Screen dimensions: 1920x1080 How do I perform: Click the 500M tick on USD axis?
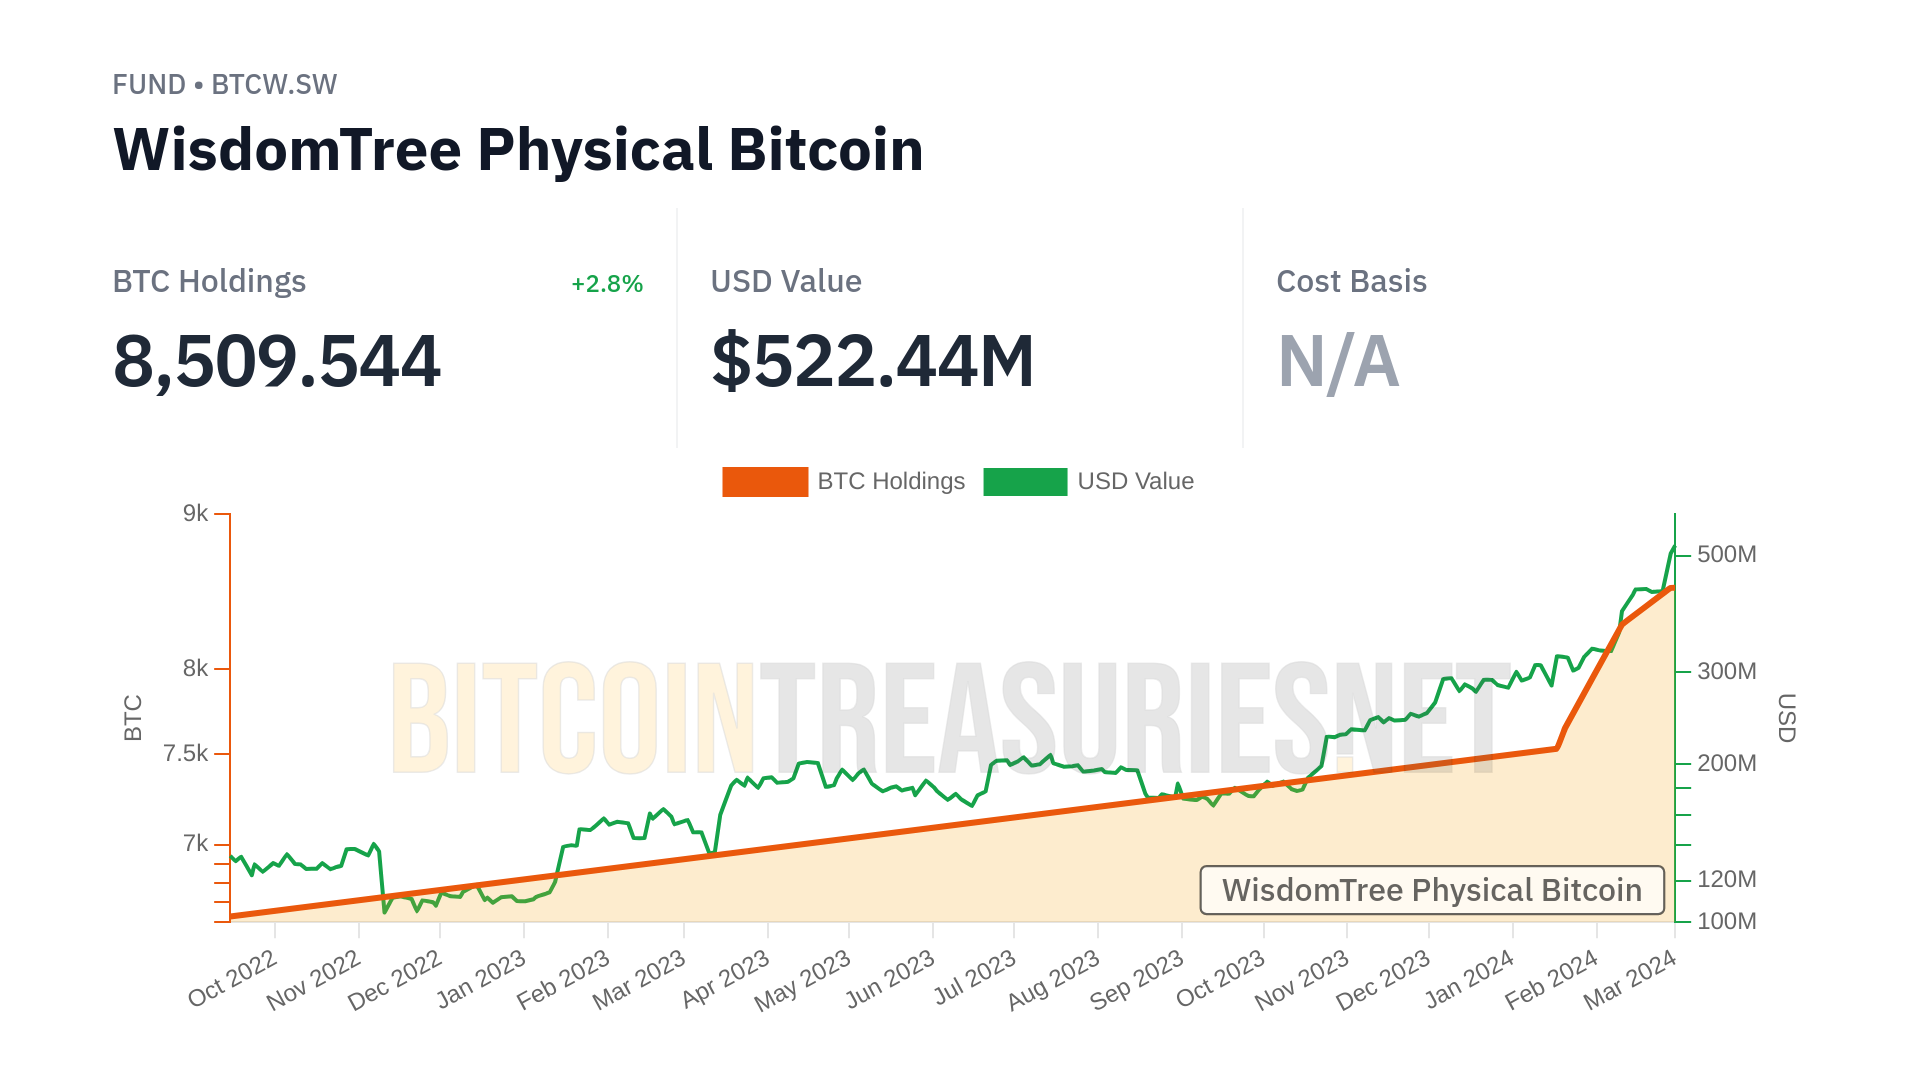click(1726, 554)
